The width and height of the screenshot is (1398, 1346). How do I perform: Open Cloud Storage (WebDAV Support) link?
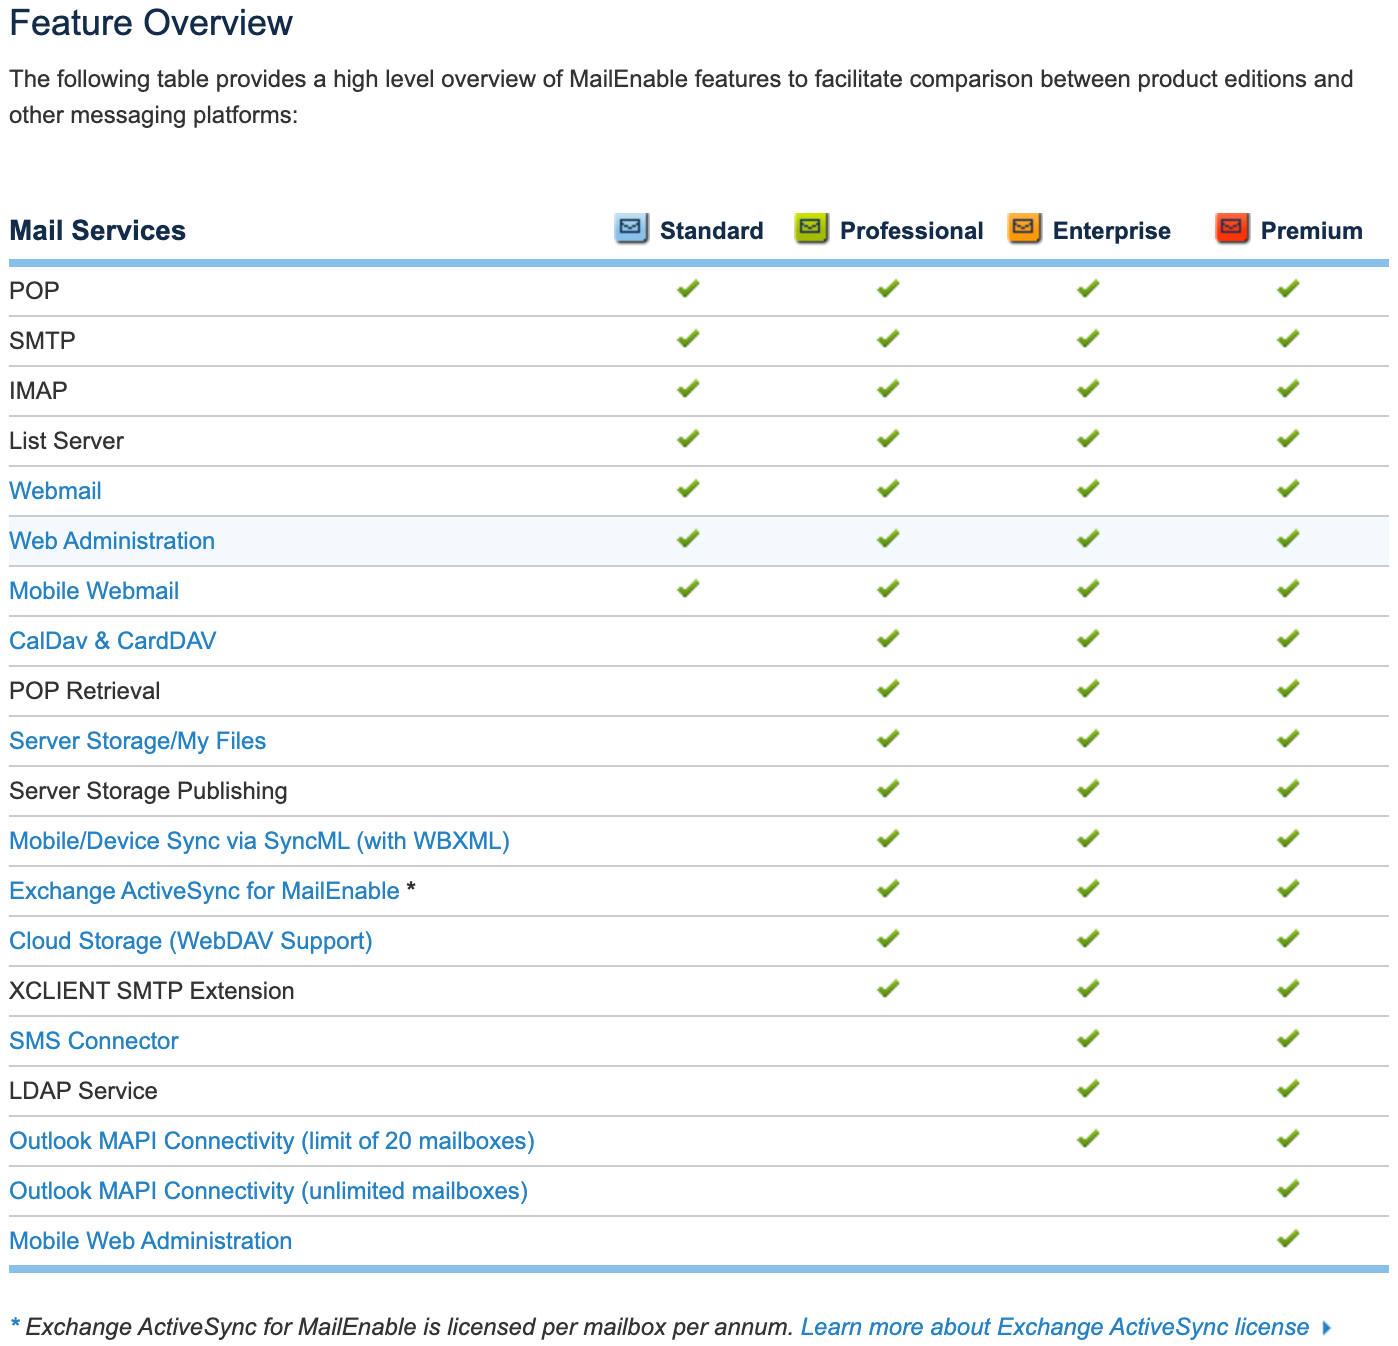click(191, 941)
